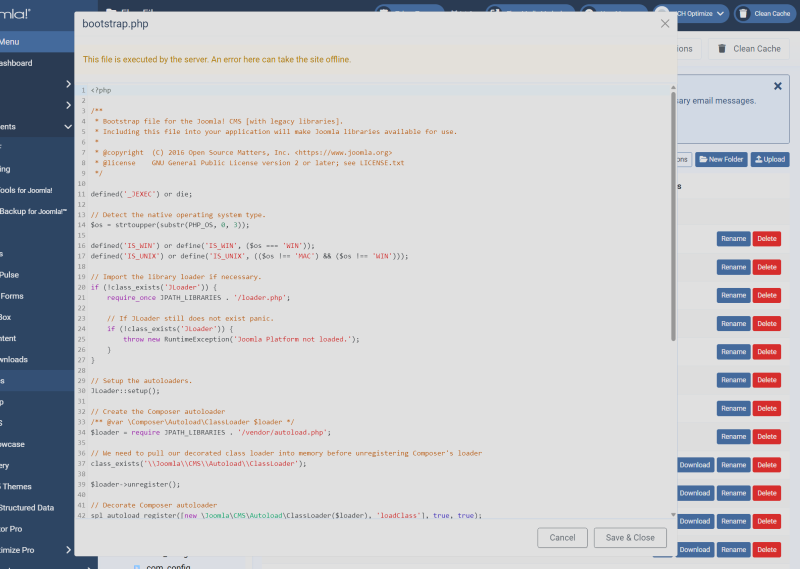Open Dashboard in the sidebar
800x569 pixels.
click(16, 63)
